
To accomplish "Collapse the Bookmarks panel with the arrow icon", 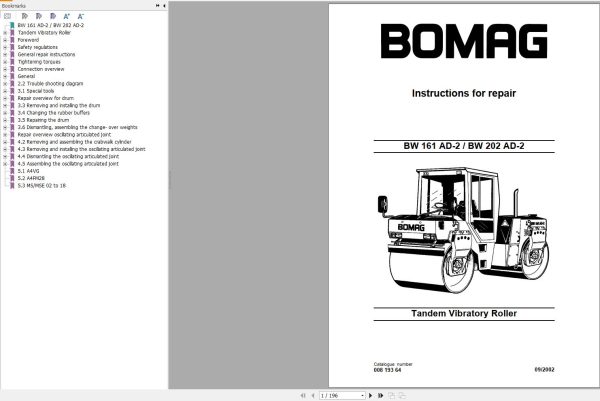I will pos(164,6).
